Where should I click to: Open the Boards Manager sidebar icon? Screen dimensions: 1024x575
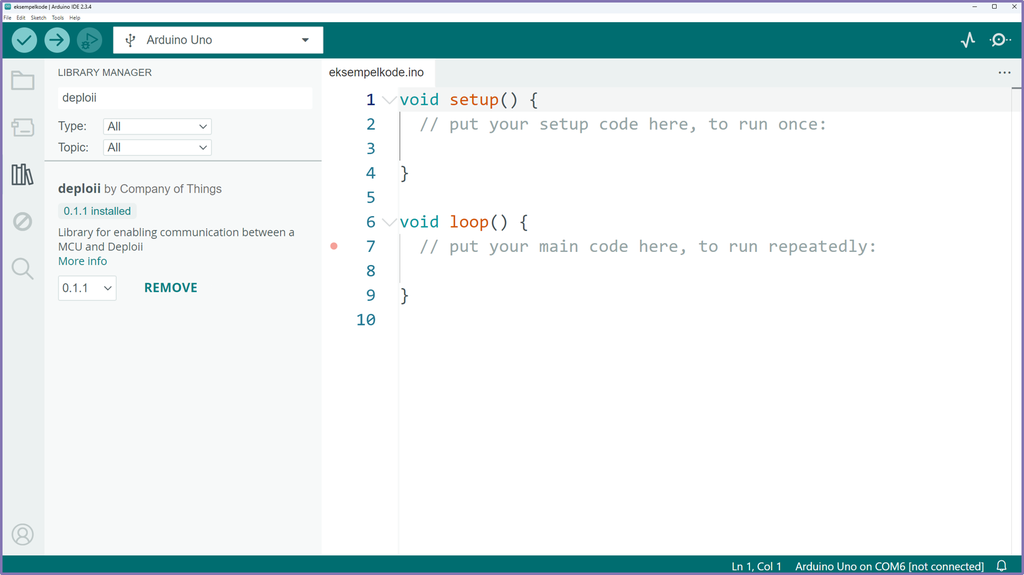[23, 127]
